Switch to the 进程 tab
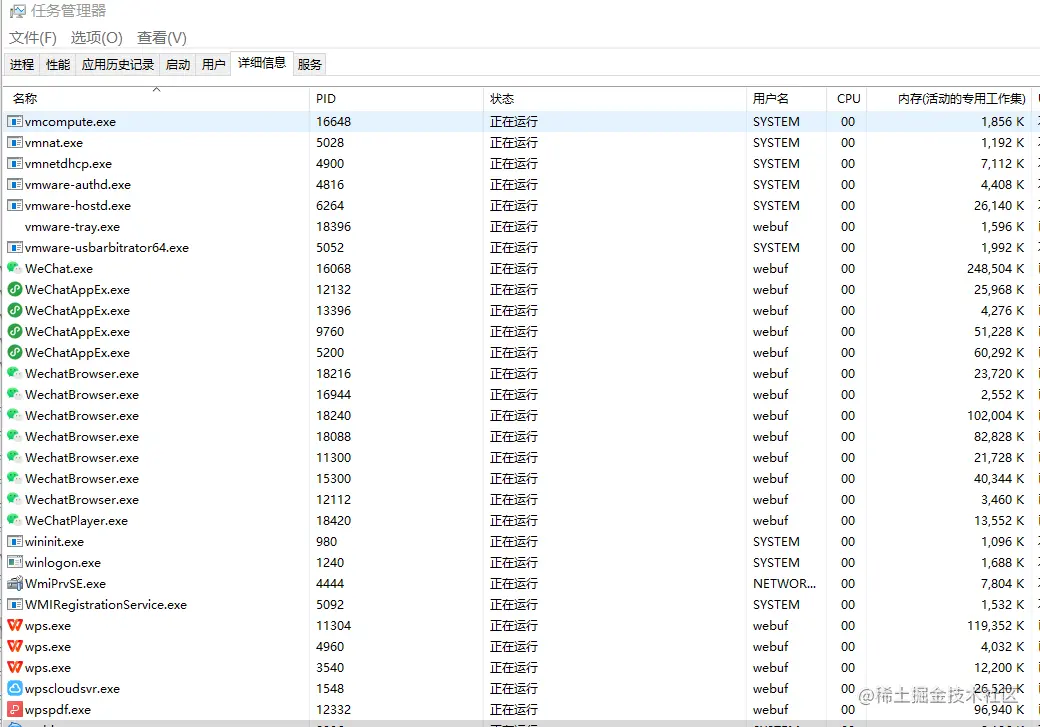The width and height of the screenshot is (1040, 727). coord(22,64)
